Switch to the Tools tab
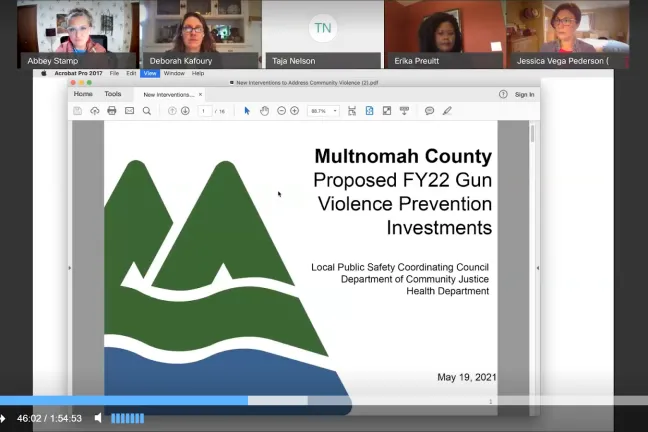 pos(113,94)
